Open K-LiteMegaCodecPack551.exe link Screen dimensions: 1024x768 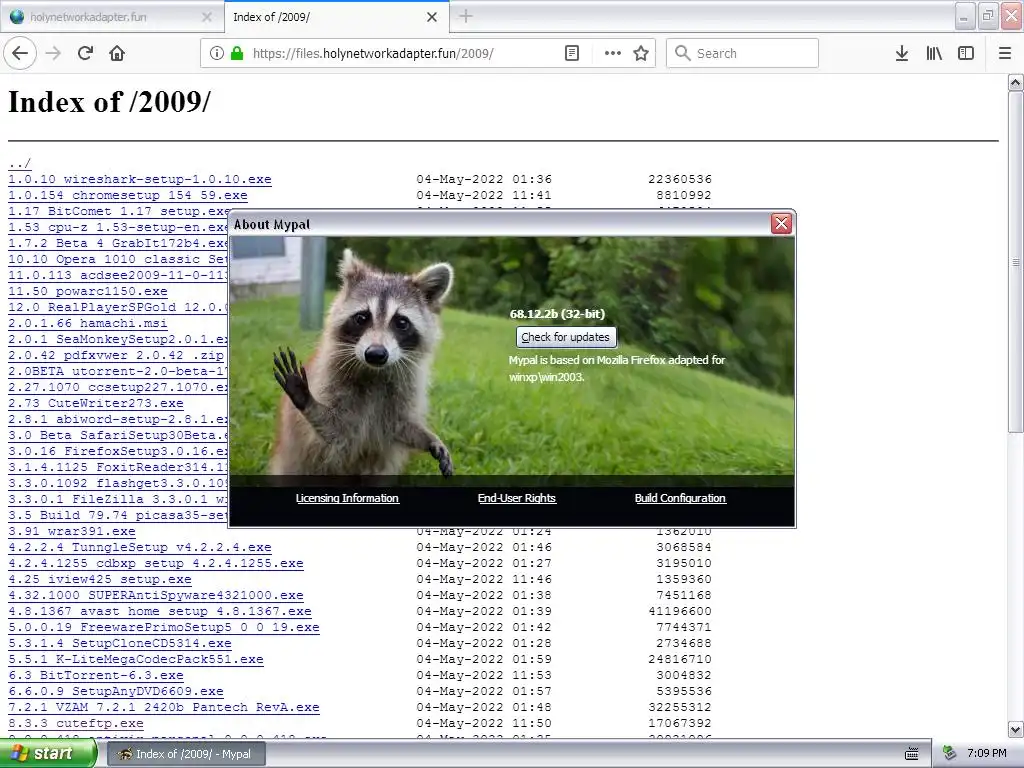click(136, 660)
